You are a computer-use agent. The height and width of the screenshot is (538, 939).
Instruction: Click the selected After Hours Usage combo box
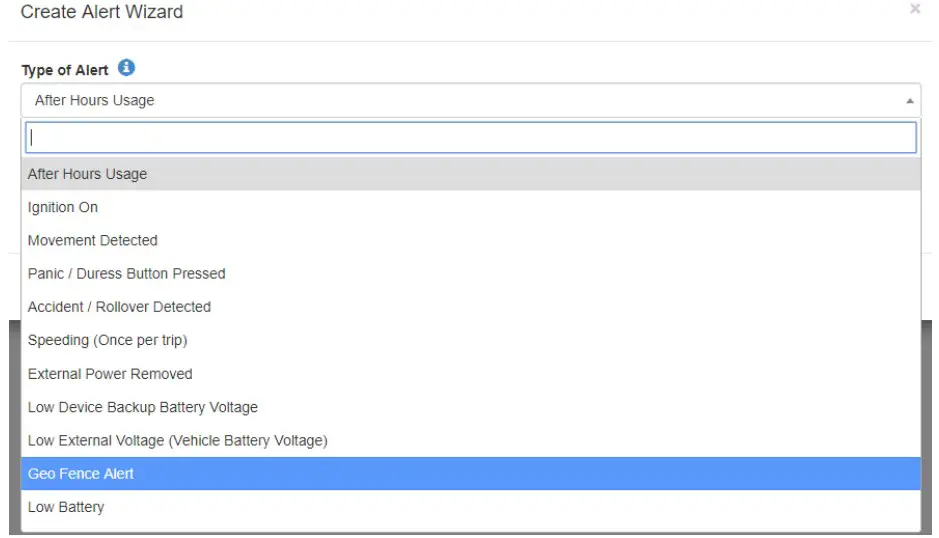click(460, 100)
